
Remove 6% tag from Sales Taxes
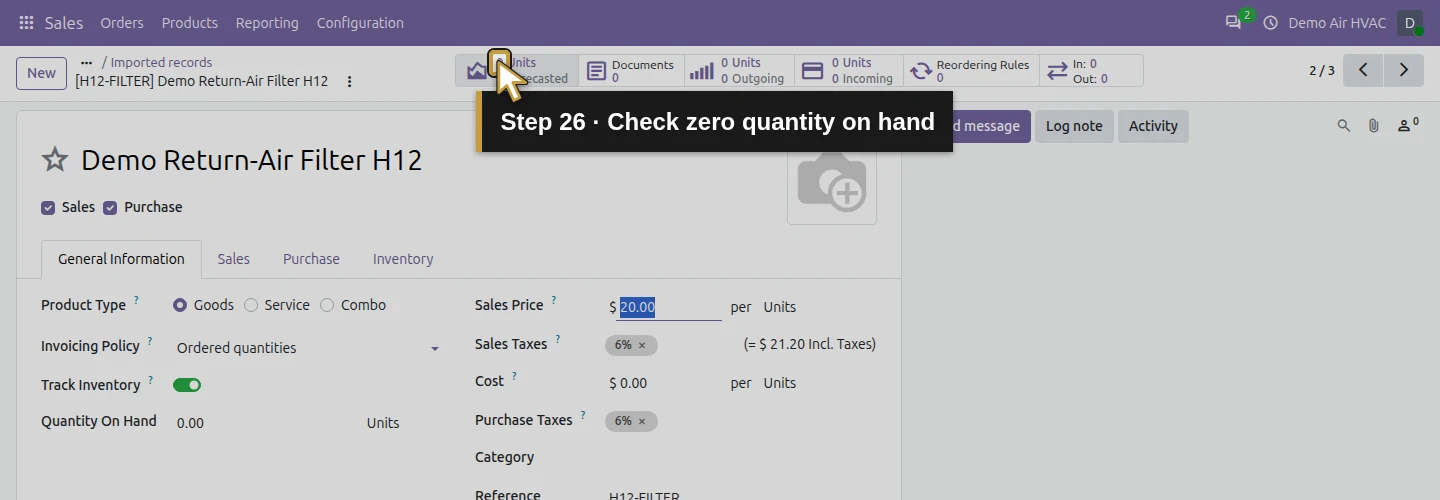[x=642, y=345]
